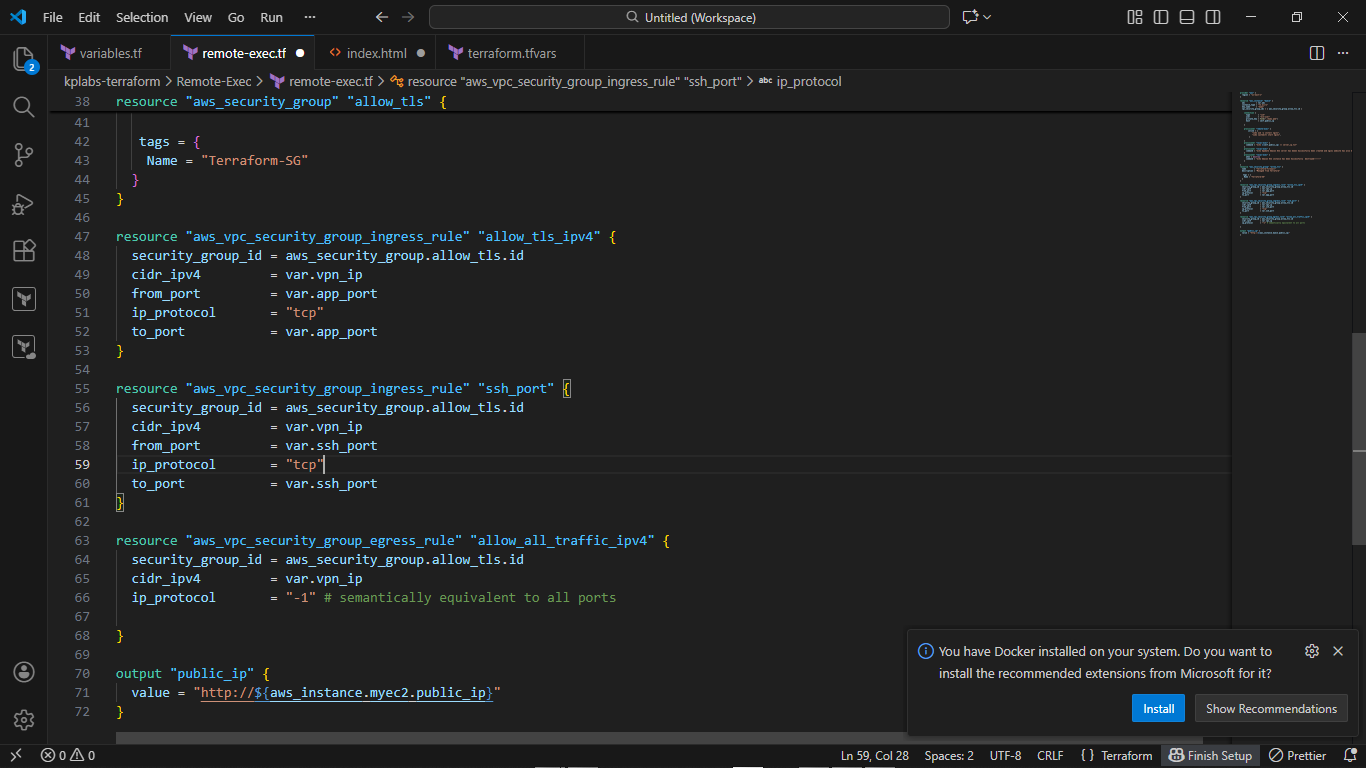The height and width of the screenshot is (768, 1366).
Task: Open the Source Control icon
Action: pos(24,155)
